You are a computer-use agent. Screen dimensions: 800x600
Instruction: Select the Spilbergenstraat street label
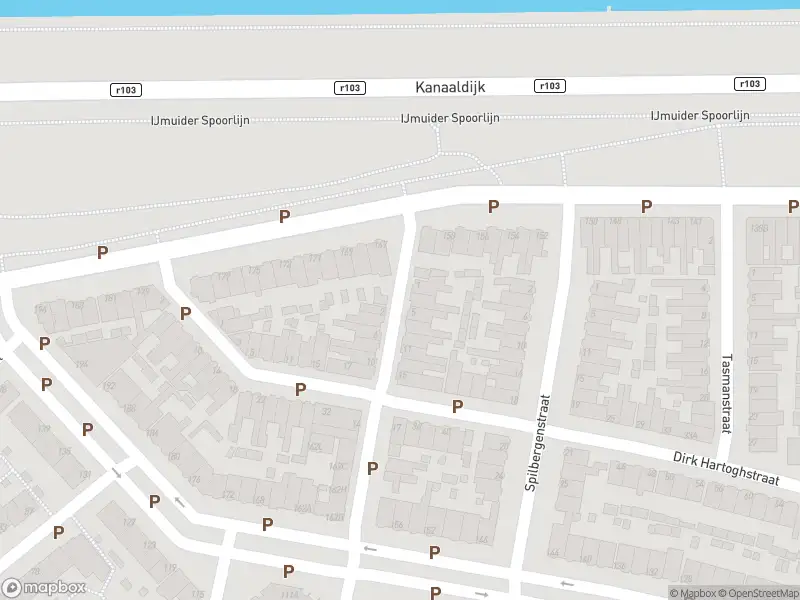tap(538, 443)
